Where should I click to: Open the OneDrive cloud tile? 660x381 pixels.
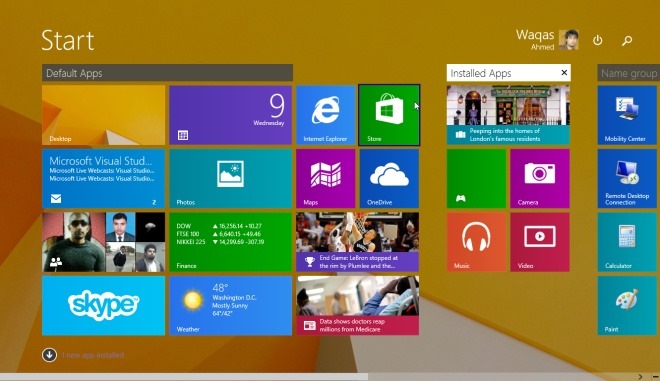pos(389,179)
